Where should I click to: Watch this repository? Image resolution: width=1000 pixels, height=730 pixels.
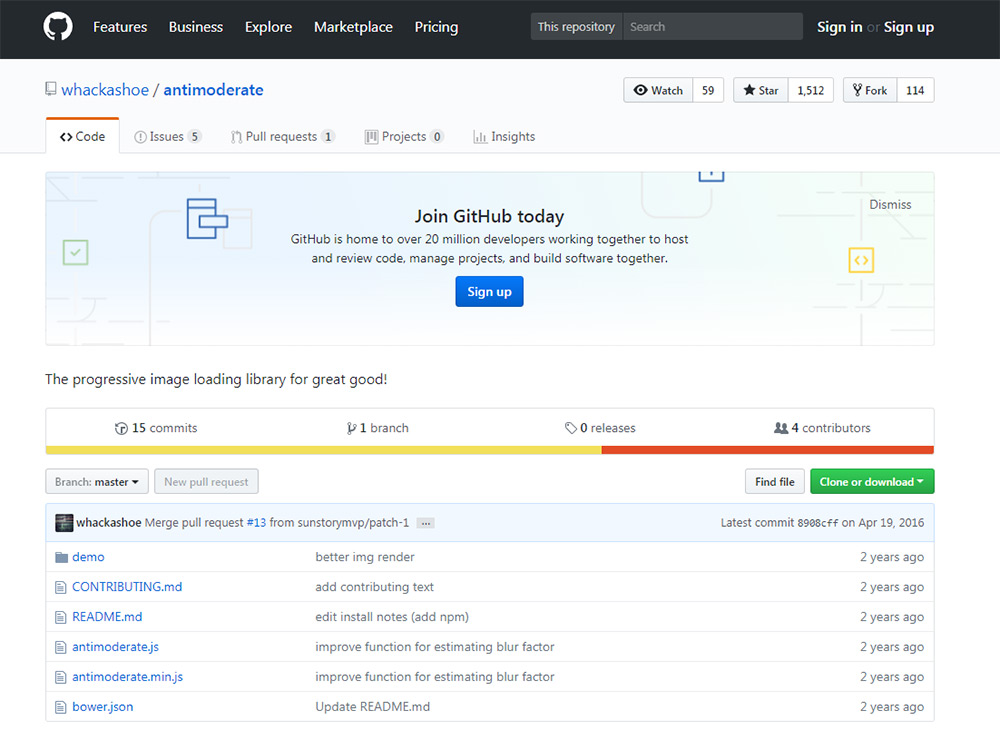point(658,90)
